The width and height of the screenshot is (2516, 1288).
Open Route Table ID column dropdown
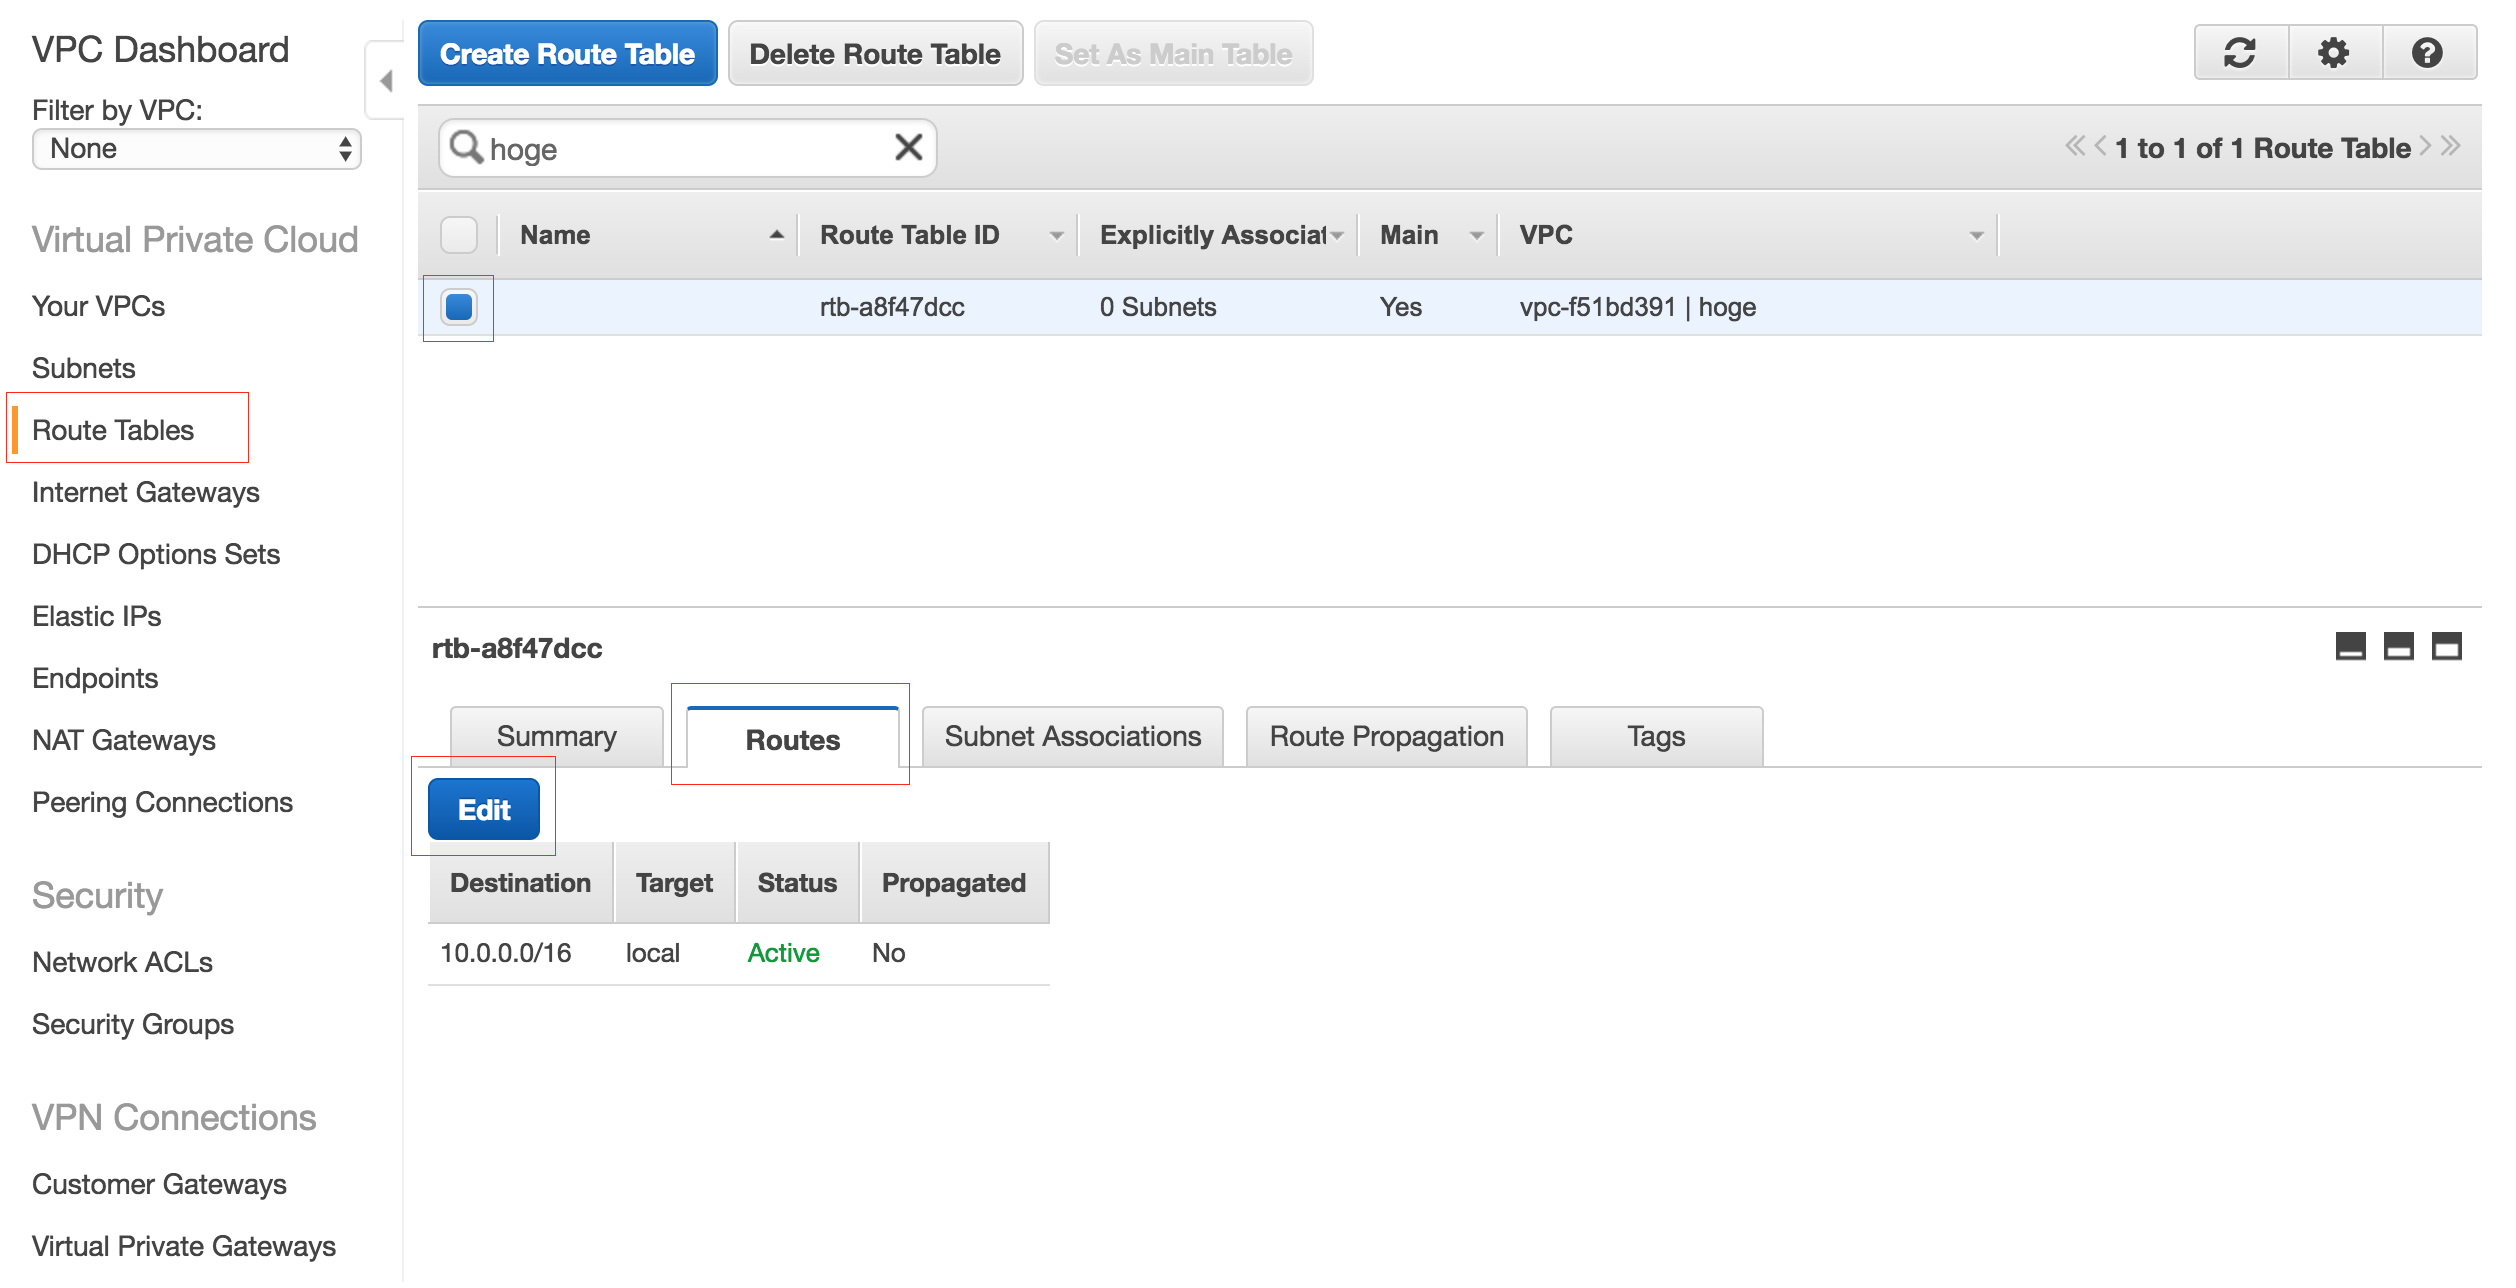click(x=1056, y=236)
